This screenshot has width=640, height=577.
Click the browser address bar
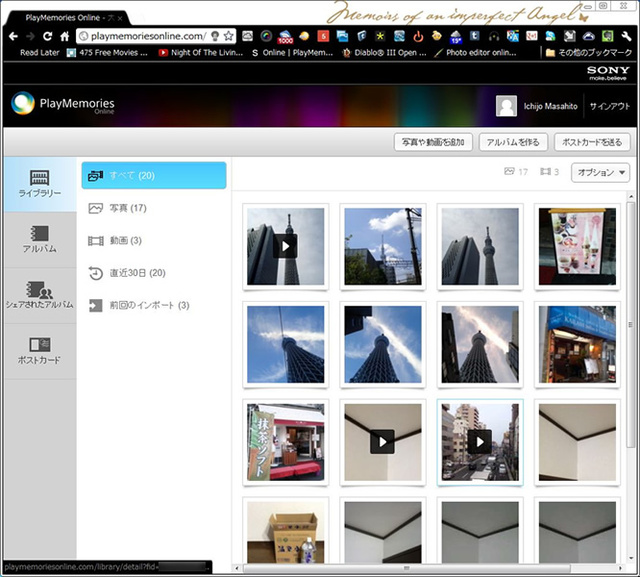click(x=150, y=35)
